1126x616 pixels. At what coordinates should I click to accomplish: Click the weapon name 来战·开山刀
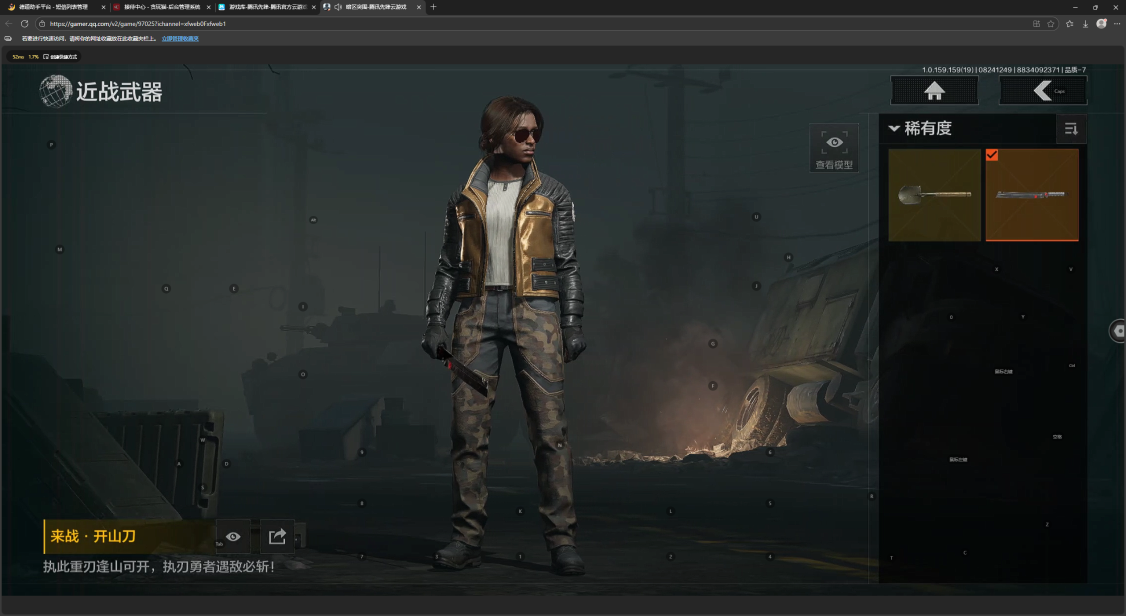[93, 536]
